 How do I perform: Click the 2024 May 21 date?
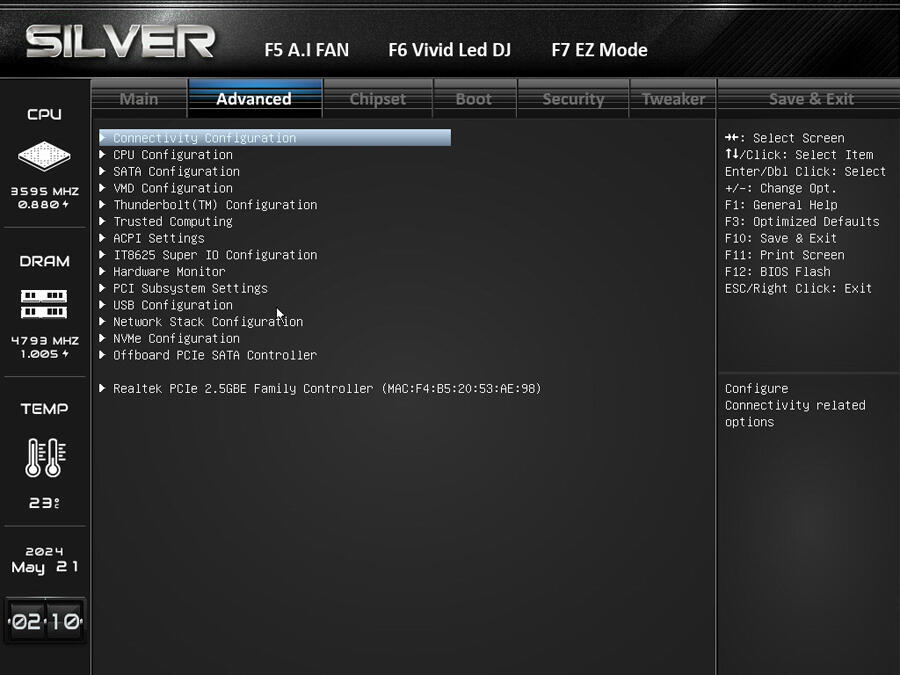[45, 560]
